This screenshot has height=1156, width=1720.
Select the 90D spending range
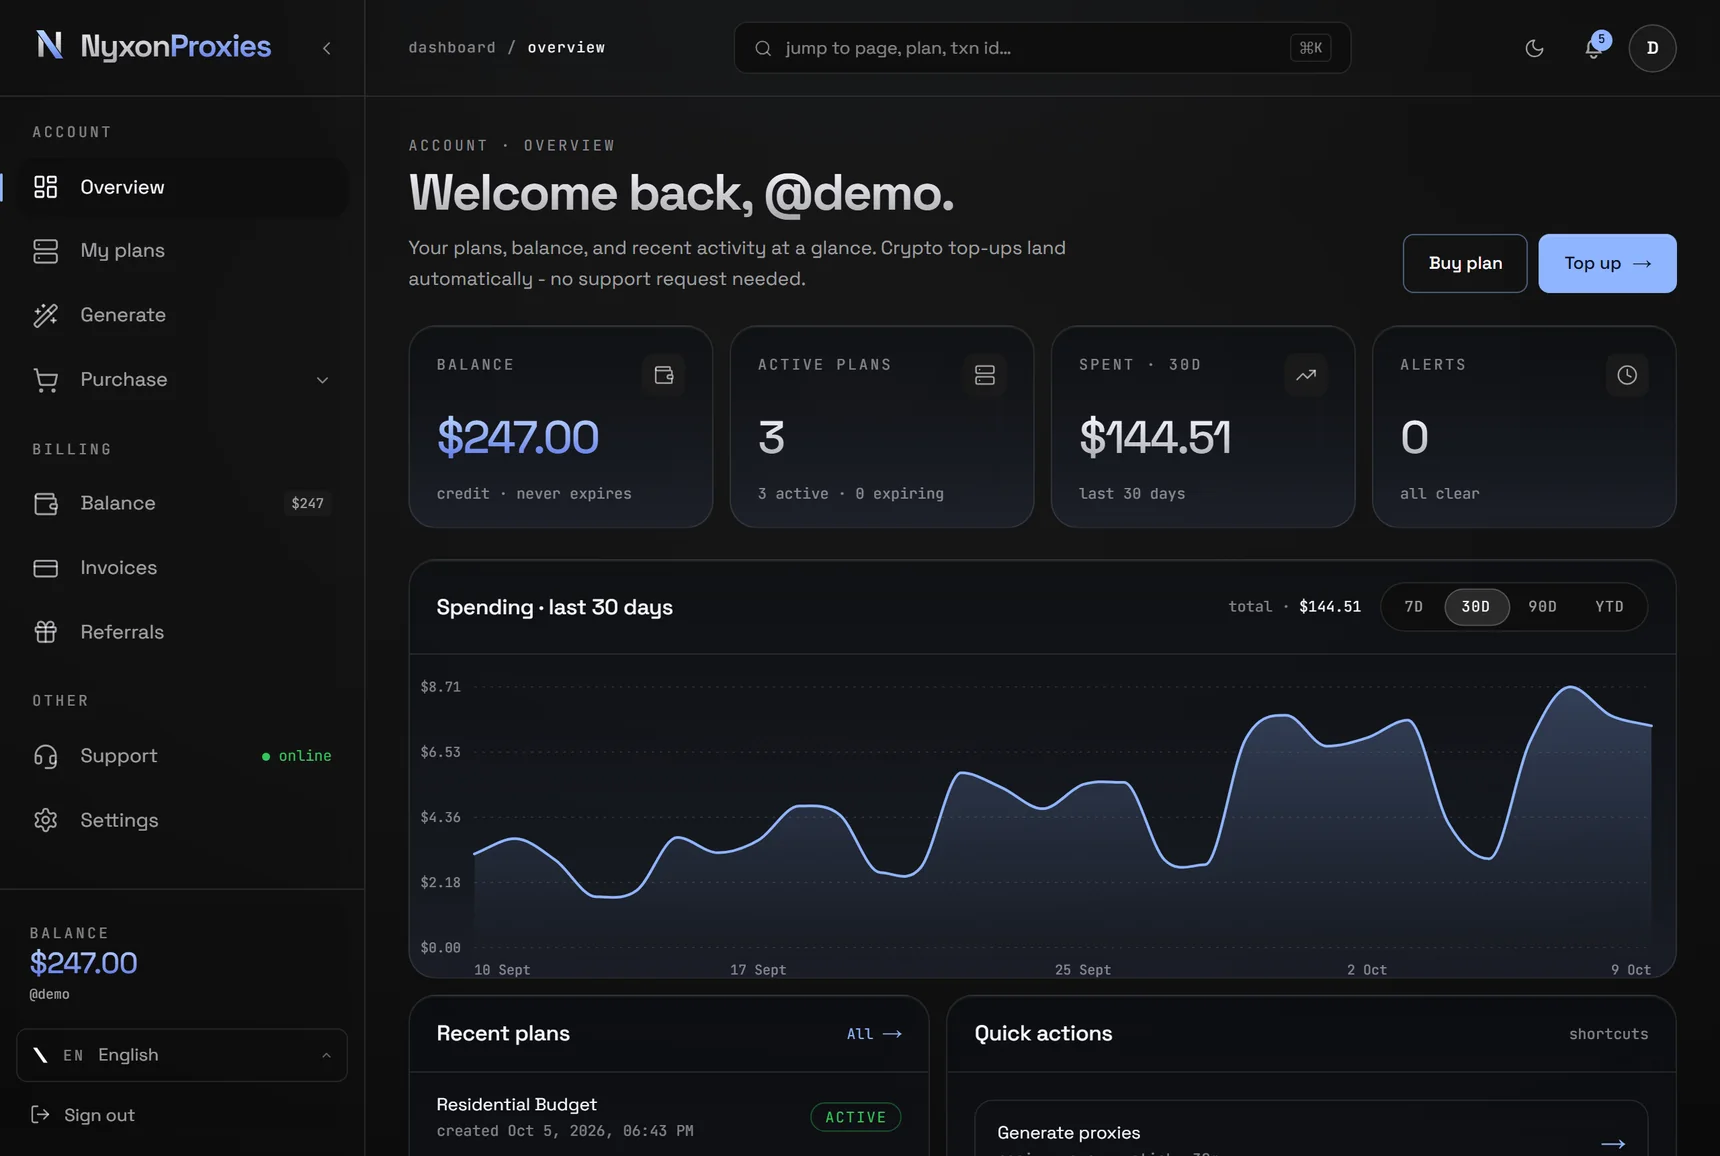(1542, 607)
